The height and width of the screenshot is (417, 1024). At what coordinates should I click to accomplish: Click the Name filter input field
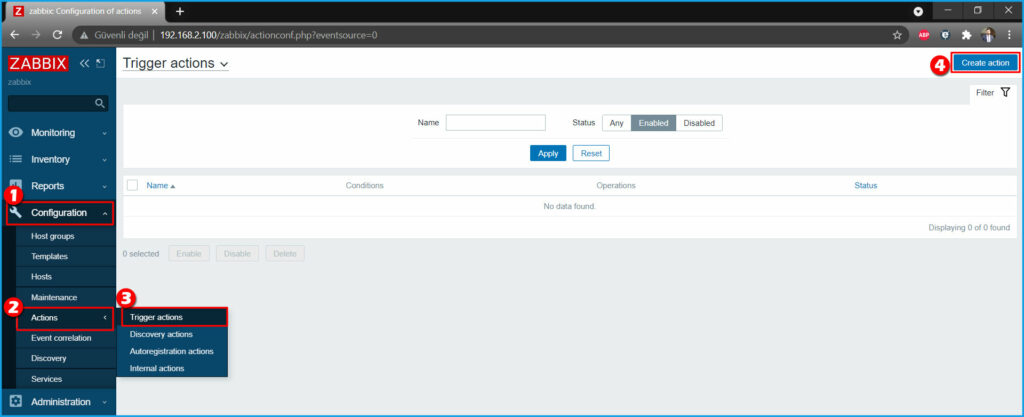click(x=496, y=123)
